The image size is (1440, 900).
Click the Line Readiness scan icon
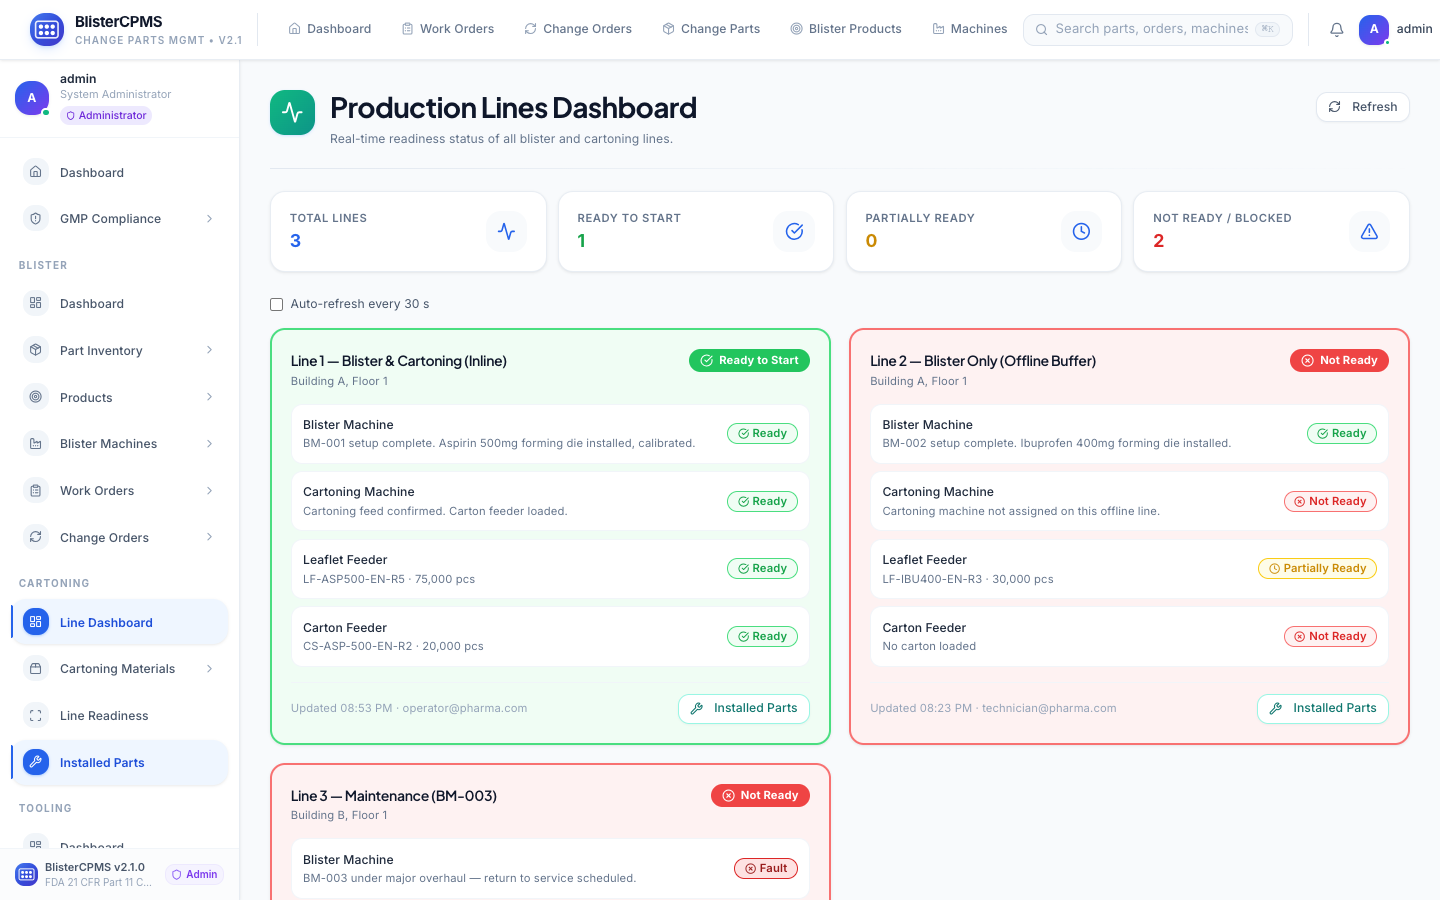pos(36,715)
